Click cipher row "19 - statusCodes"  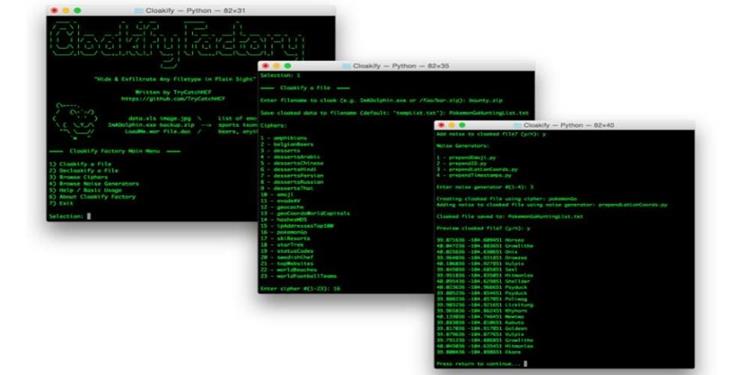(287, 251)
